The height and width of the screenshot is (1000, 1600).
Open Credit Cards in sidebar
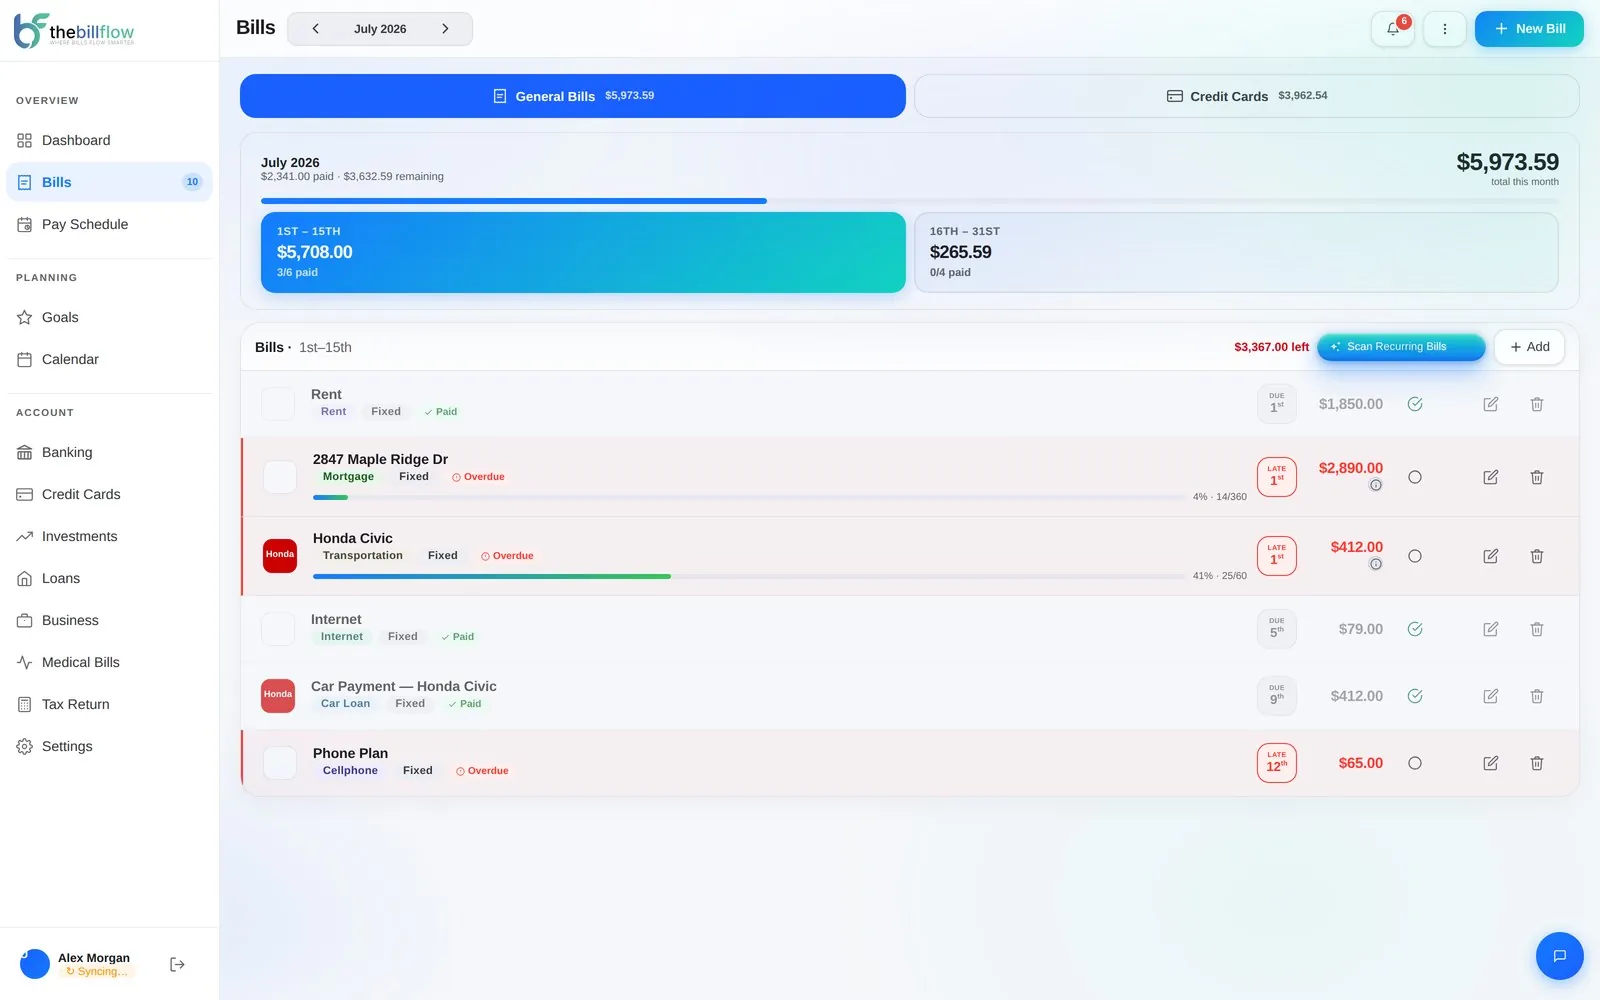(109, 494)
